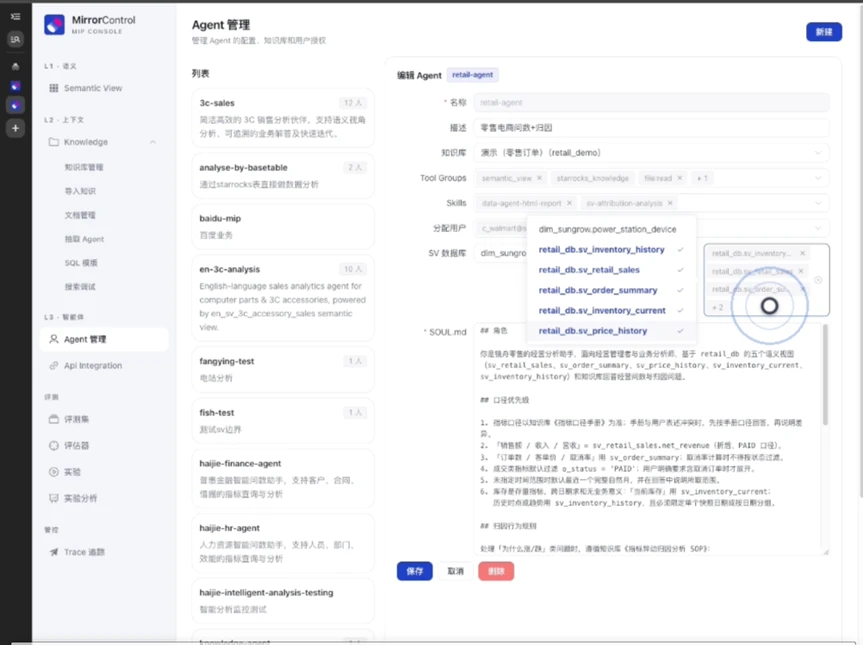Open the Tool Groups dropdown arrow

818,178
